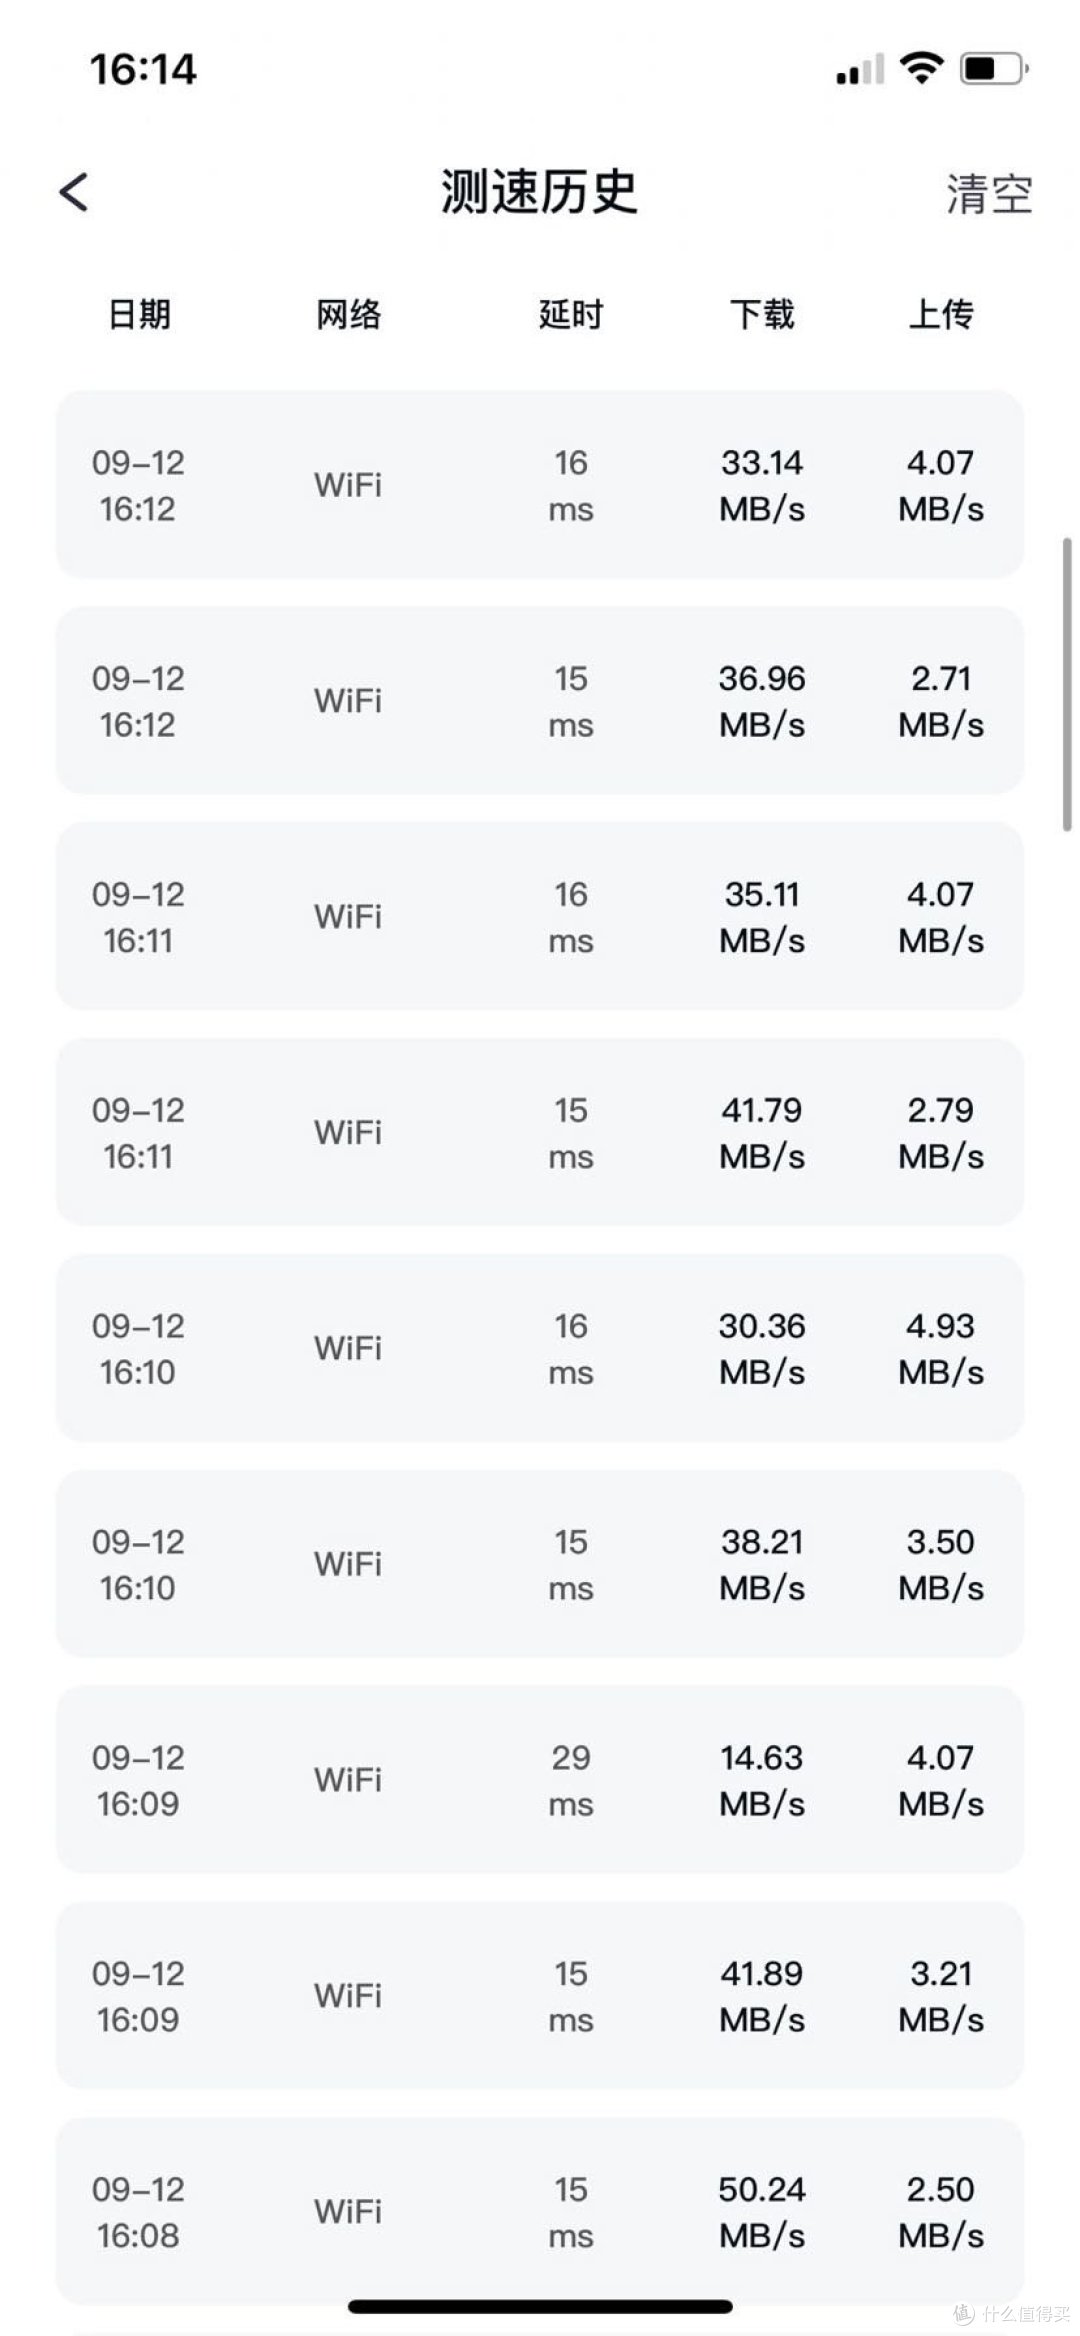1080x2336 pixels.
Task: Select the 下载 column header
Action: (x=762, y=314)
